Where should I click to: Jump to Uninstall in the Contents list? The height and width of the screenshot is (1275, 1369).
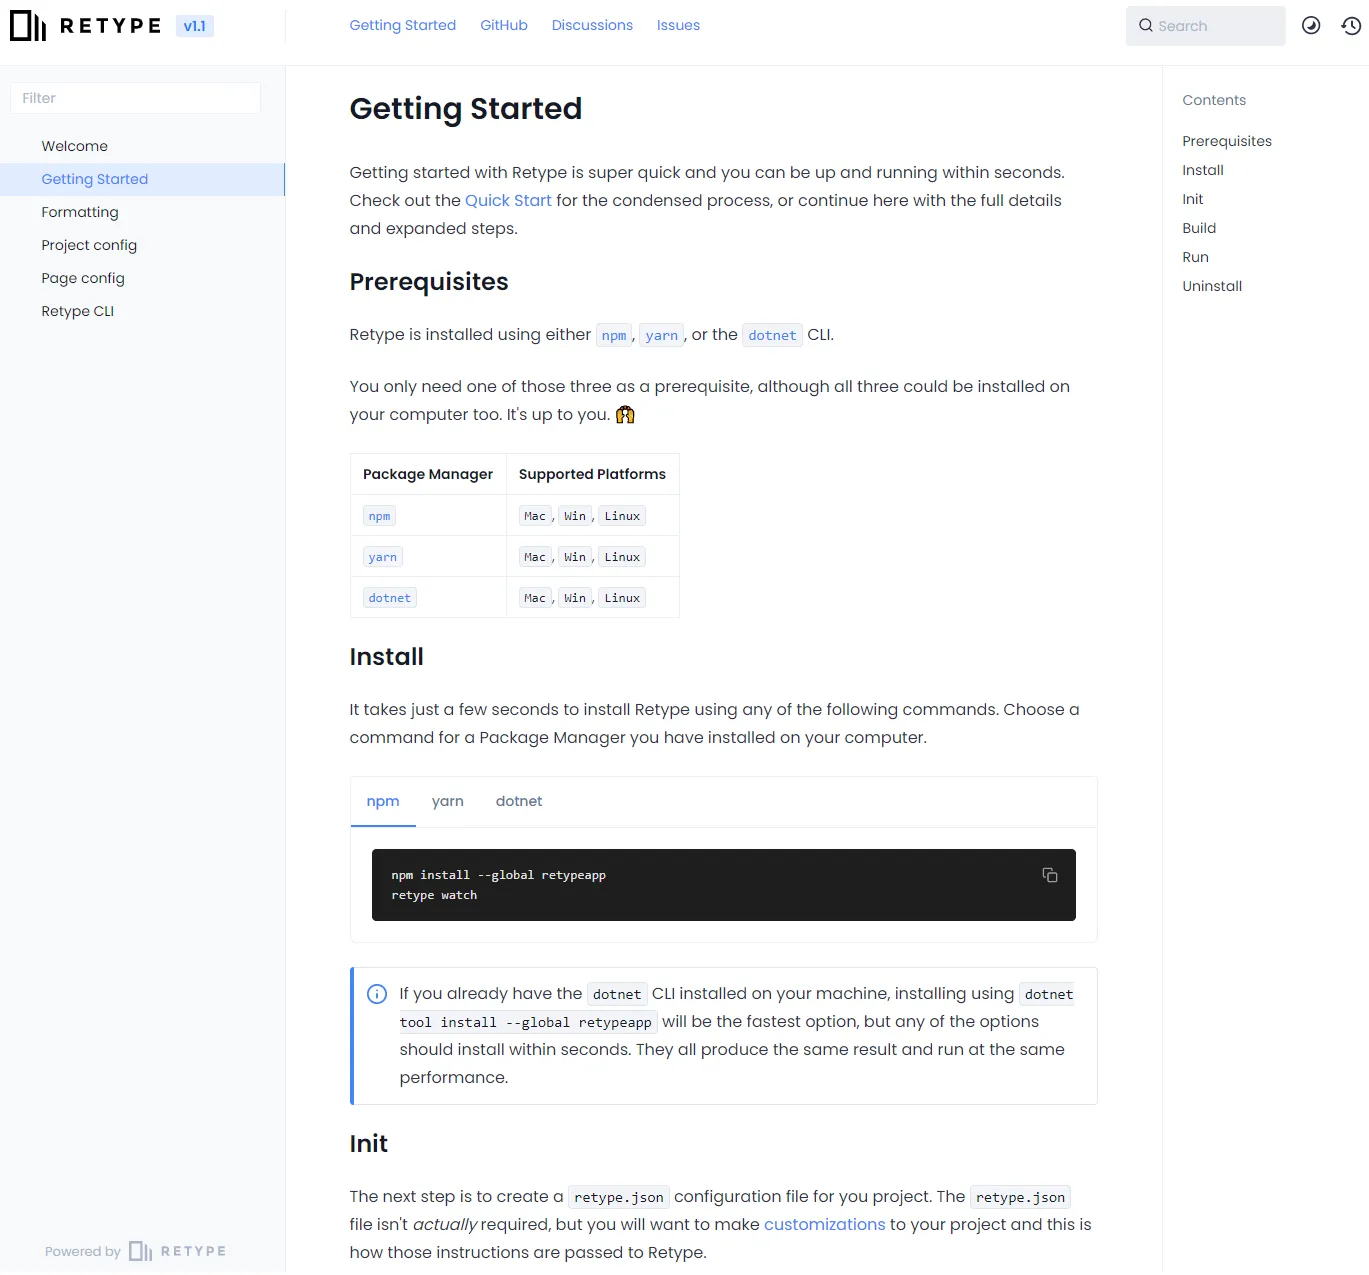click(x=1212, y=286)
